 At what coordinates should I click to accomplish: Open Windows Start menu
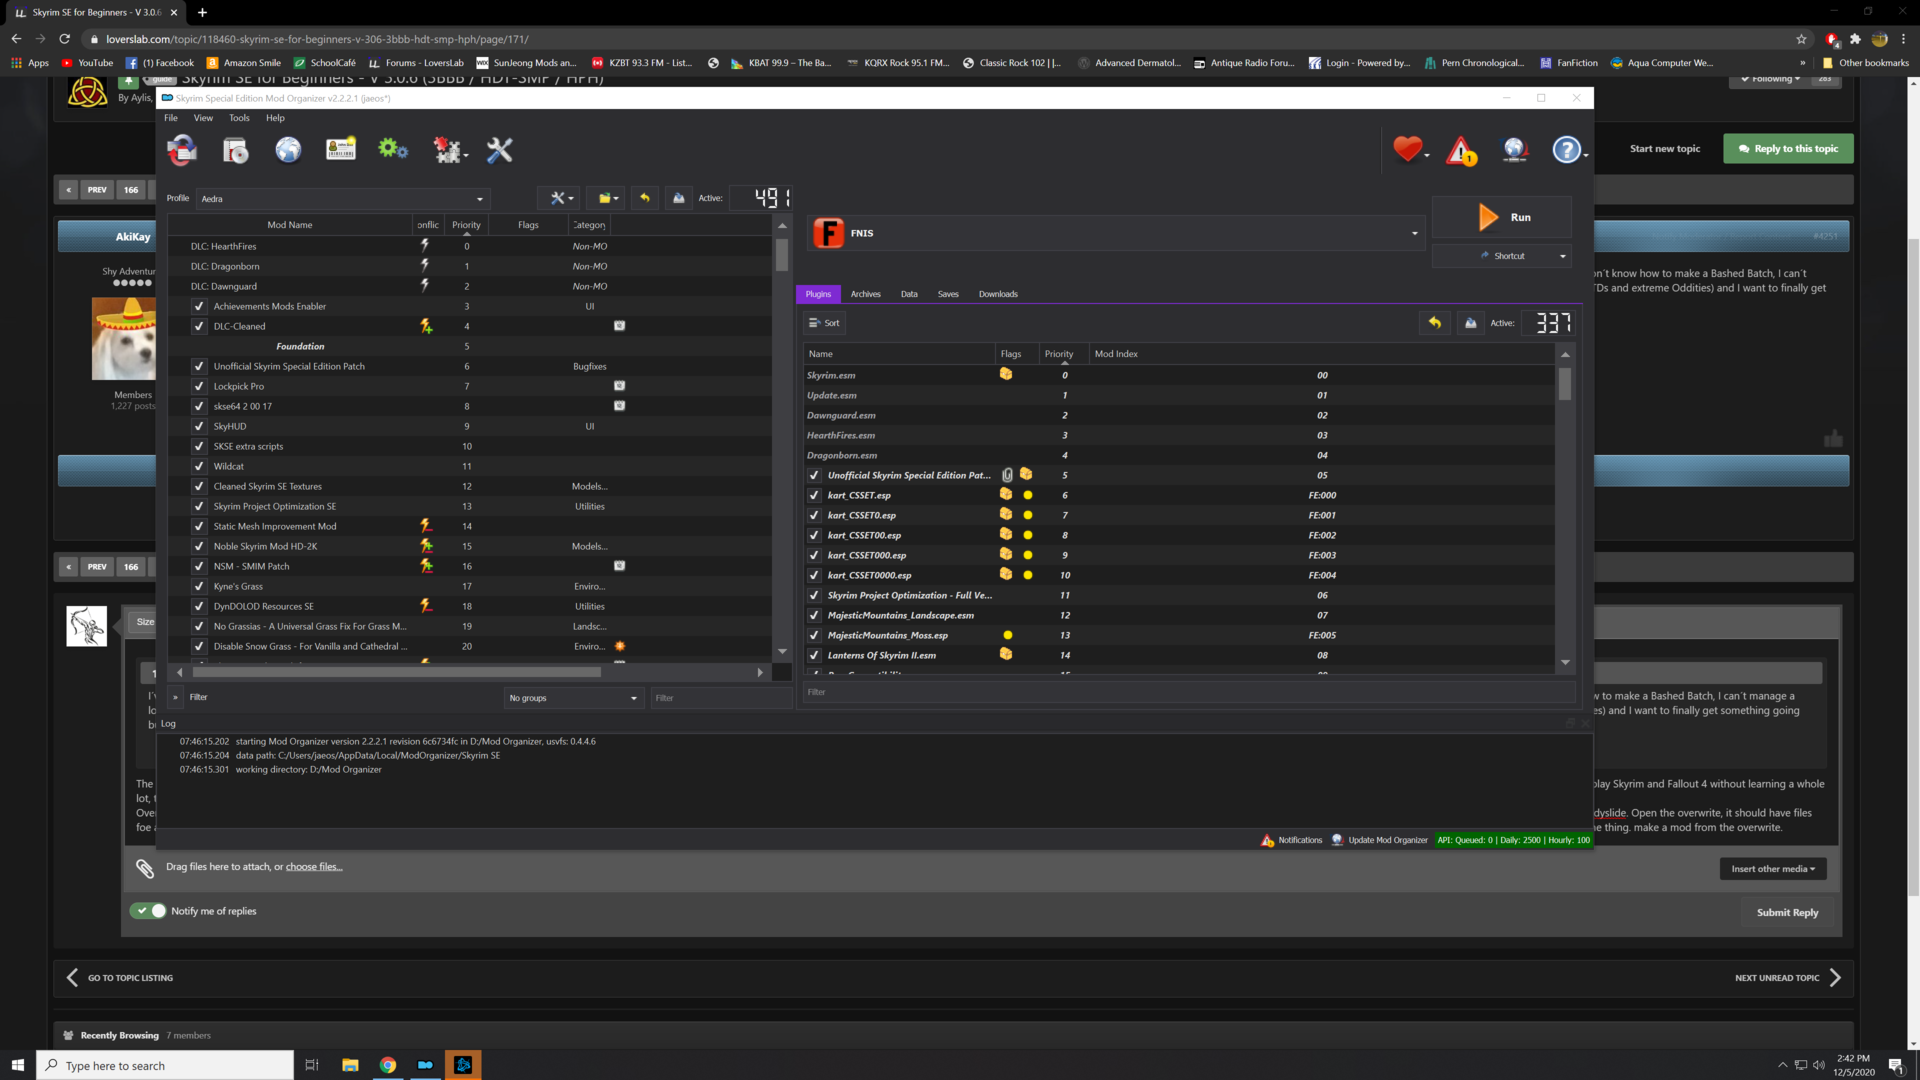(17, 1065)
